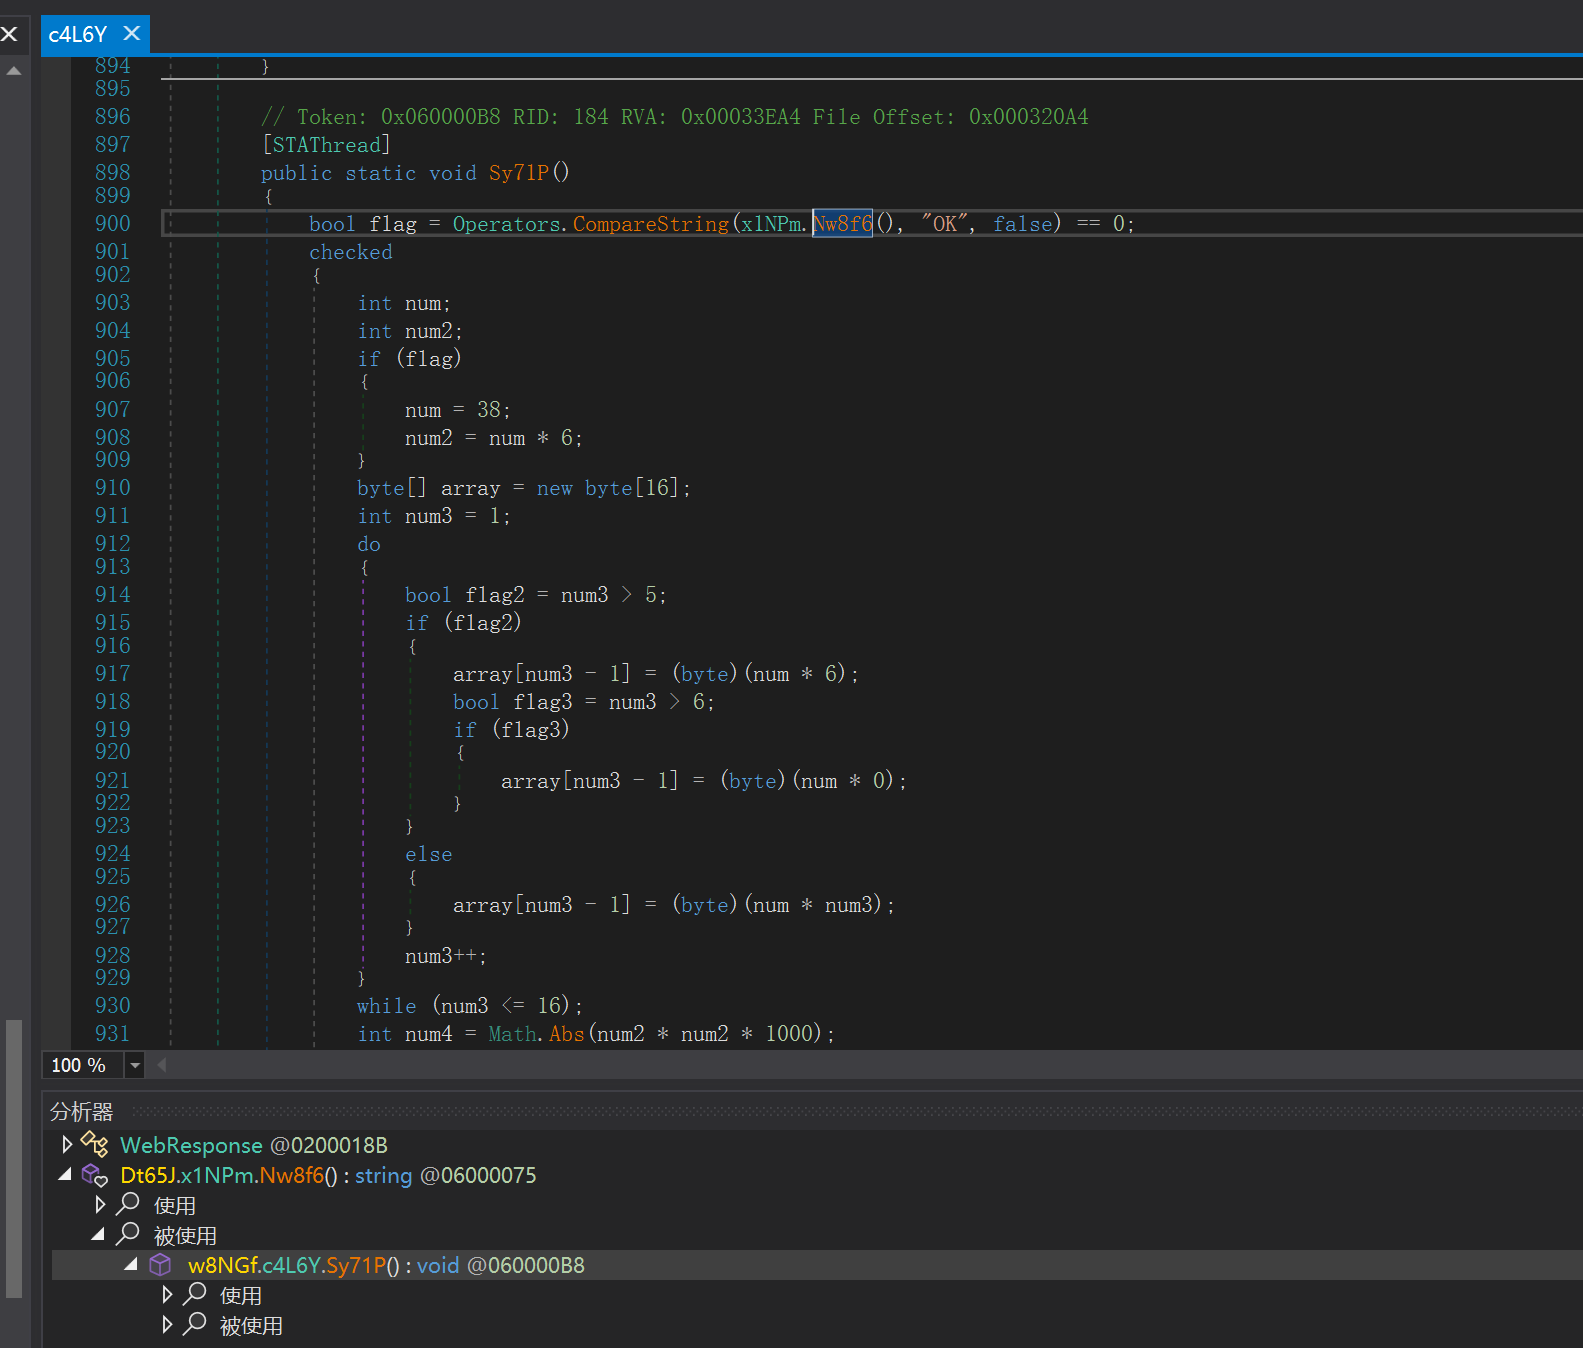Collapse 被使用 under Nw8f6 node
The width and height of the screenshot is (1583, 1348).
pos(98,1235)
